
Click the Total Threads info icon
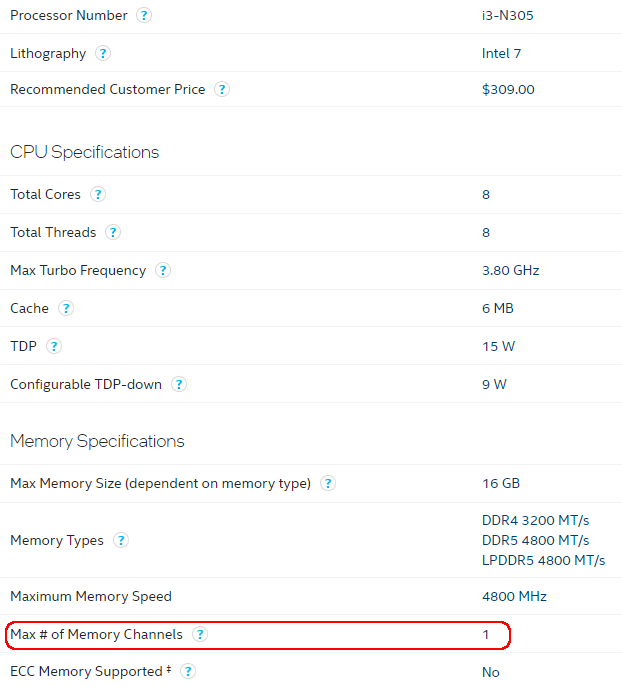(113, 232)
